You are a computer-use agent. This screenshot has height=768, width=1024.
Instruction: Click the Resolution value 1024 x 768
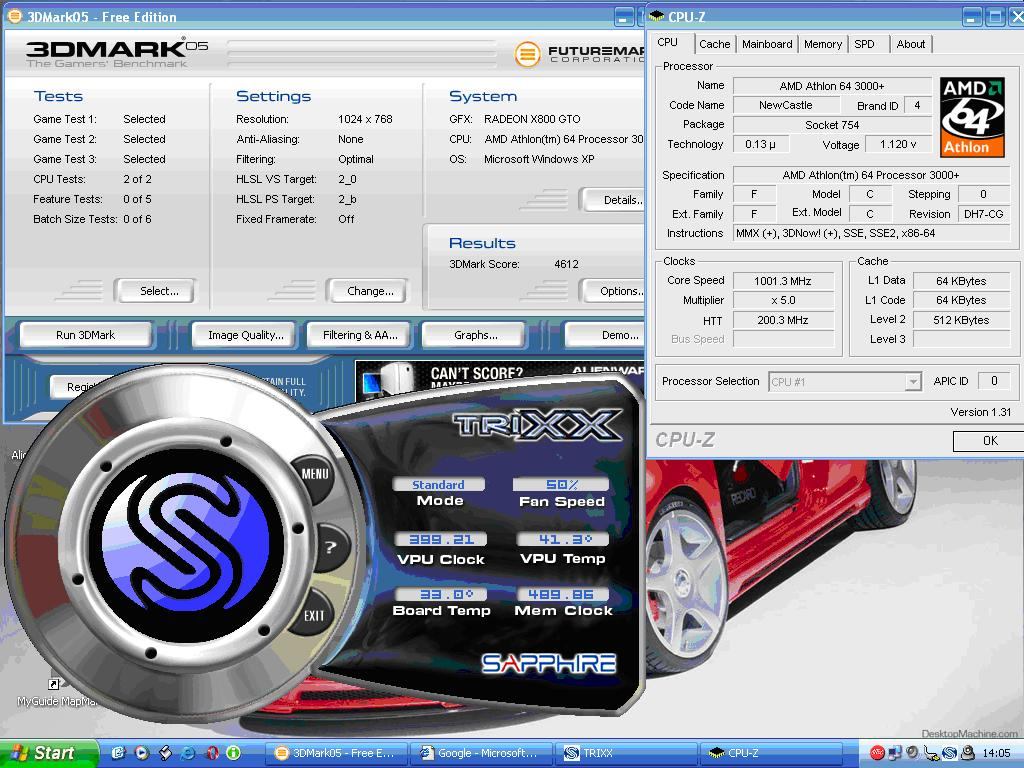click(x=365, y=119)
